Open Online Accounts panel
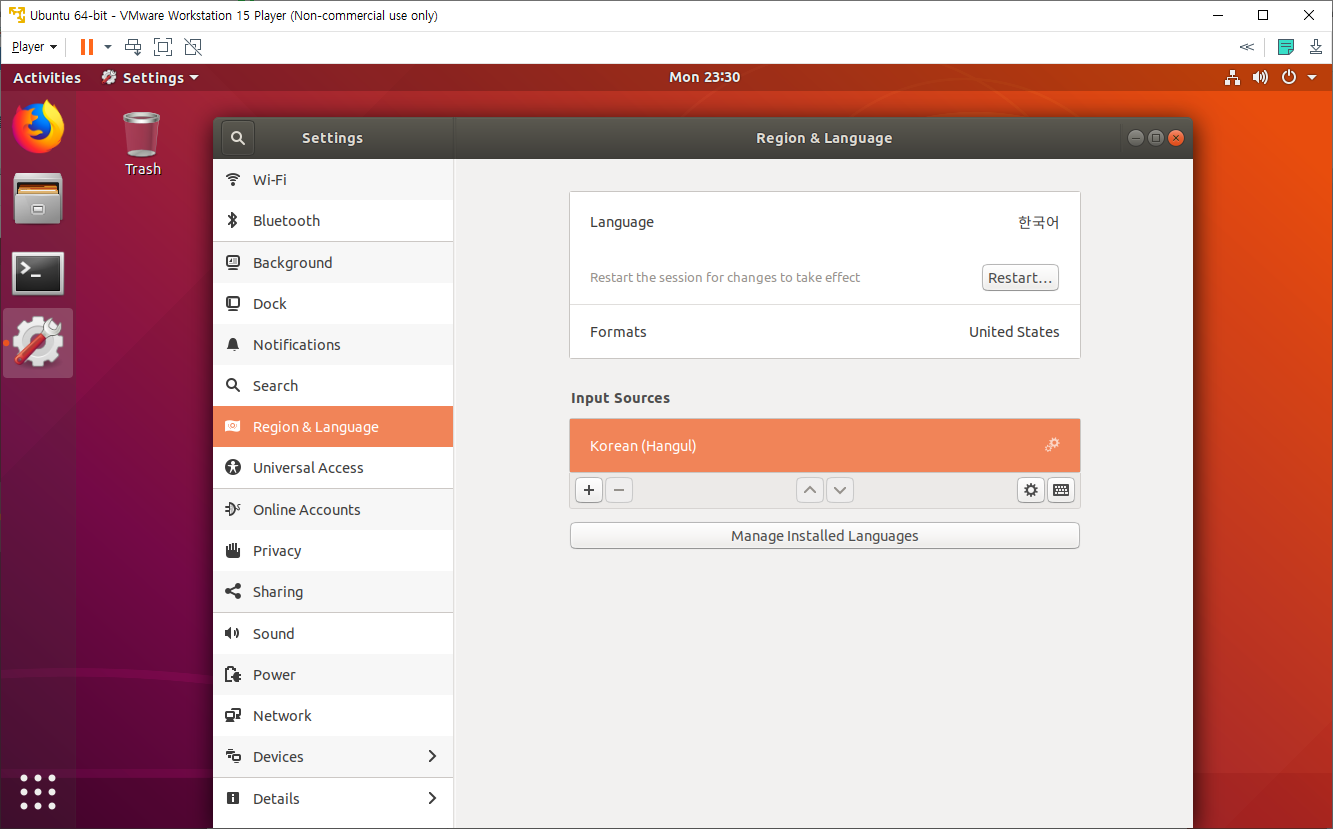The image size is (1333, 829). [x=333, y=509]
